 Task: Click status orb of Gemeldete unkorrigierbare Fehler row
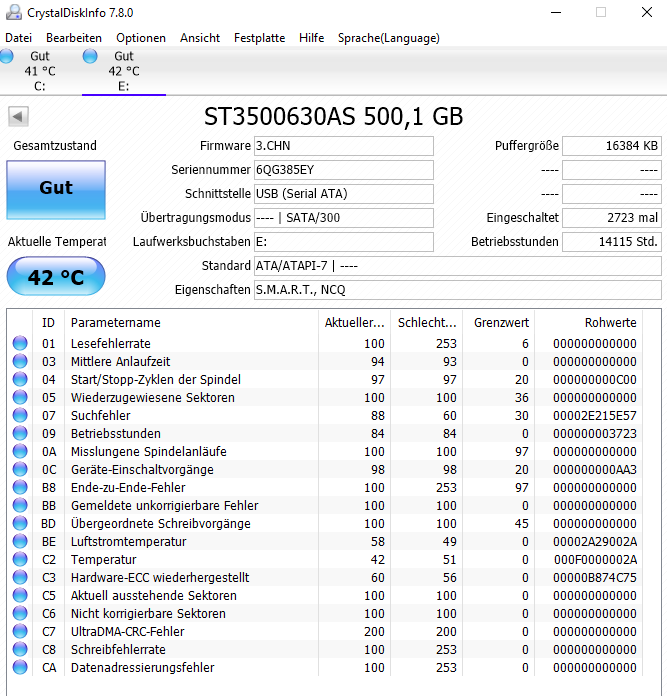pos(20,505)
